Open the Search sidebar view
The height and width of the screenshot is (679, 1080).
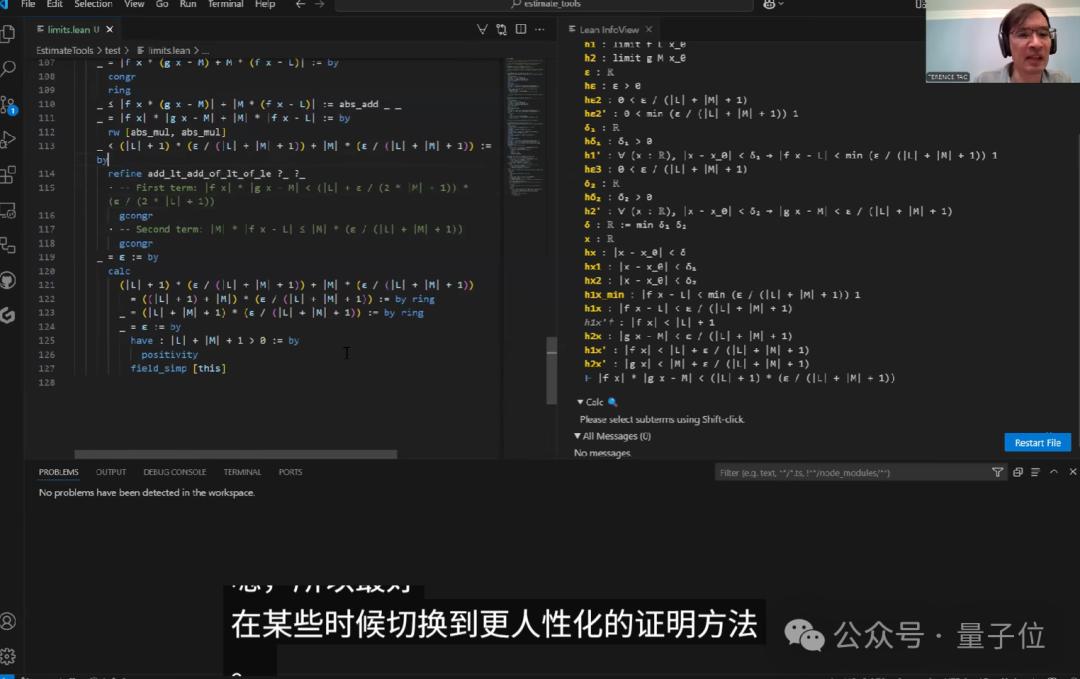[x=10, y=68]
